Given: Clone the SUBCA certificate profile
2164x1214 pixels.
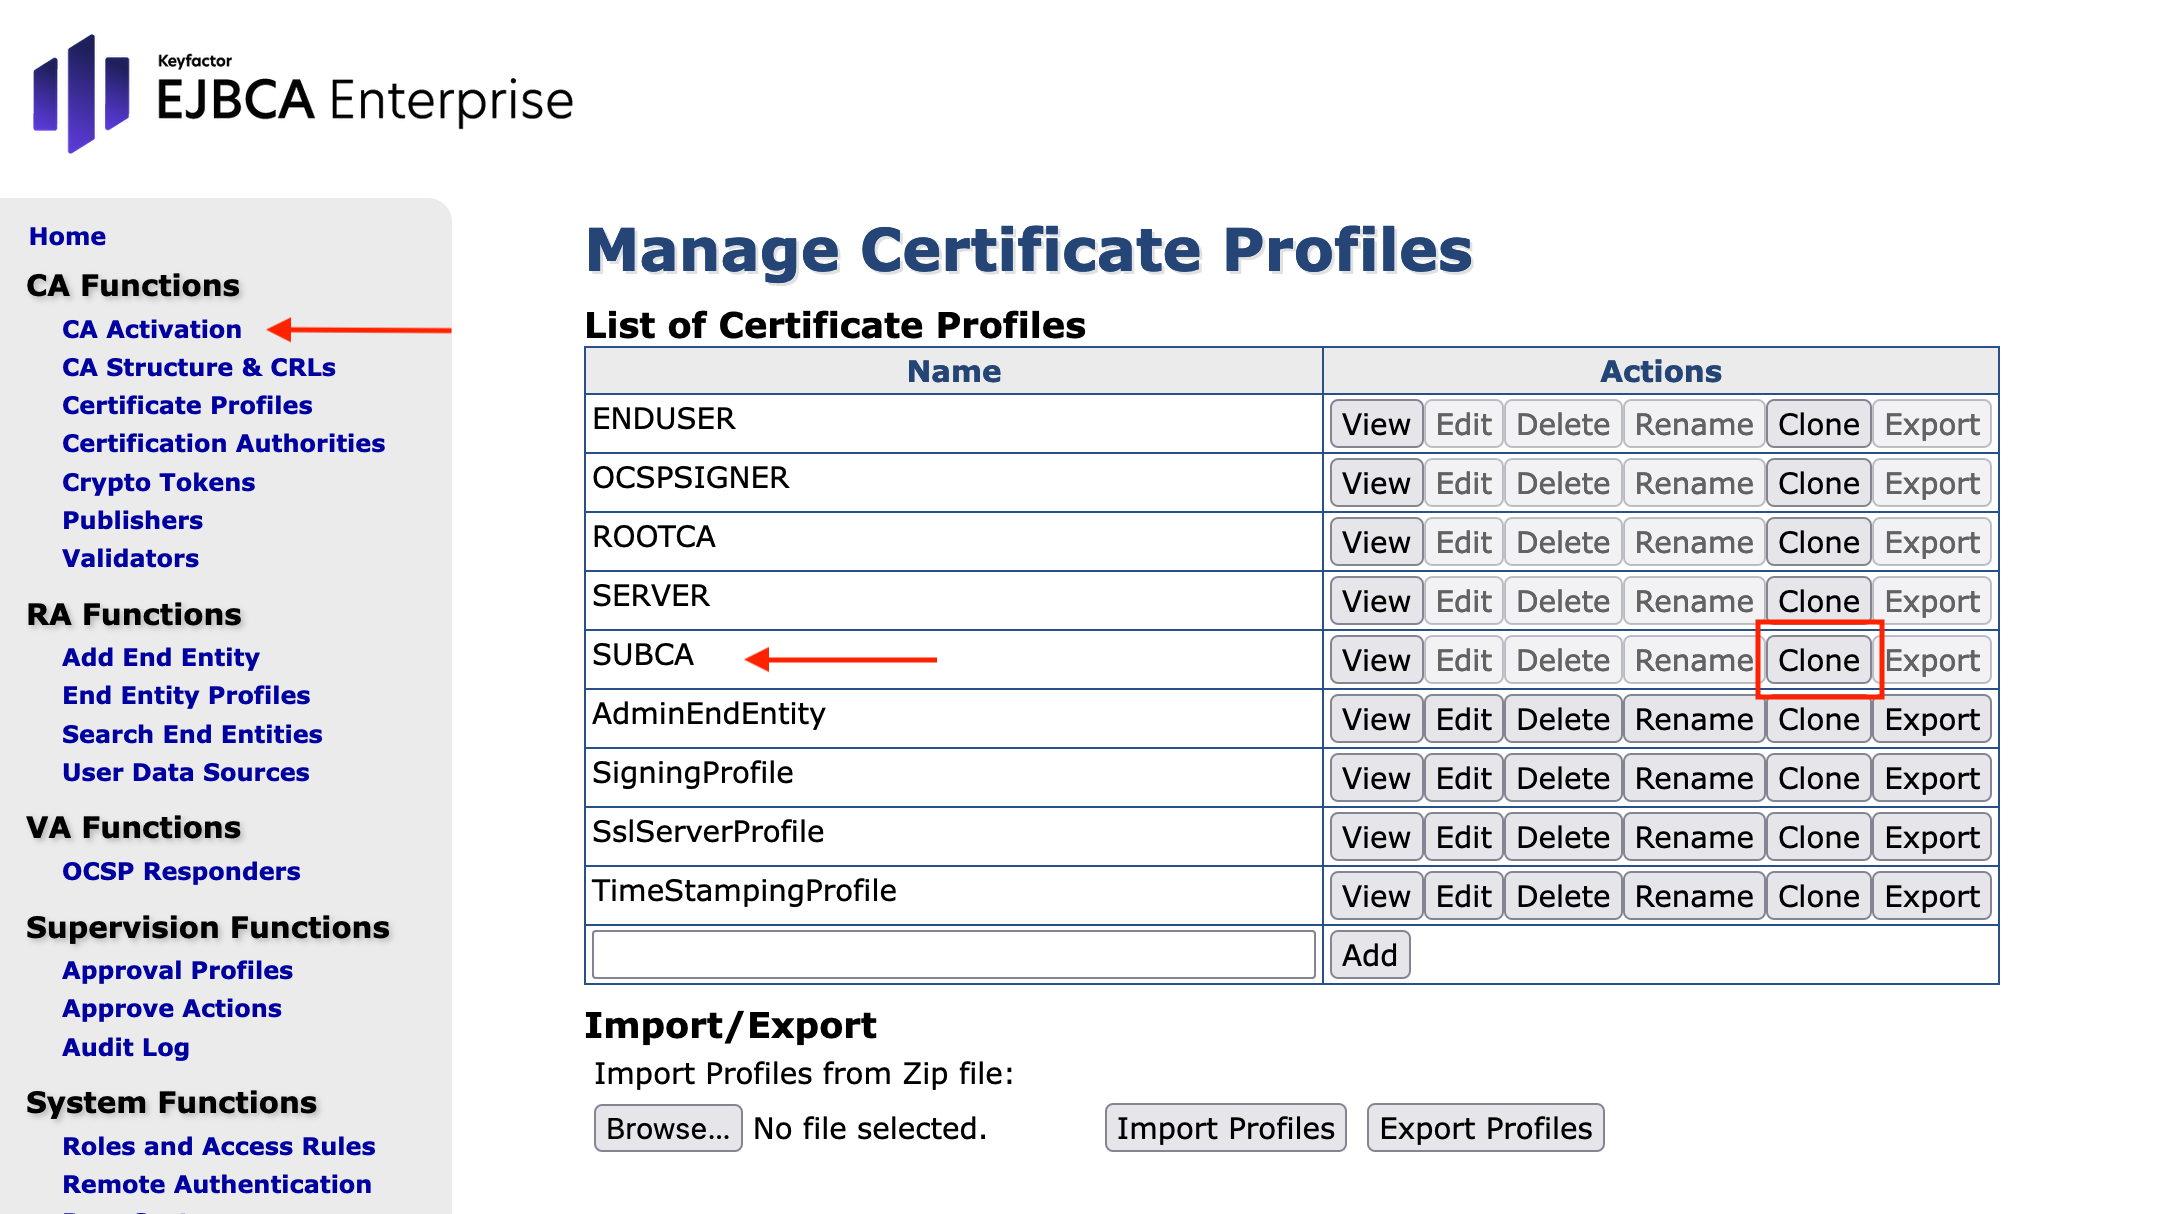Looking at the screenshot, I should (x=1818, y=660).
